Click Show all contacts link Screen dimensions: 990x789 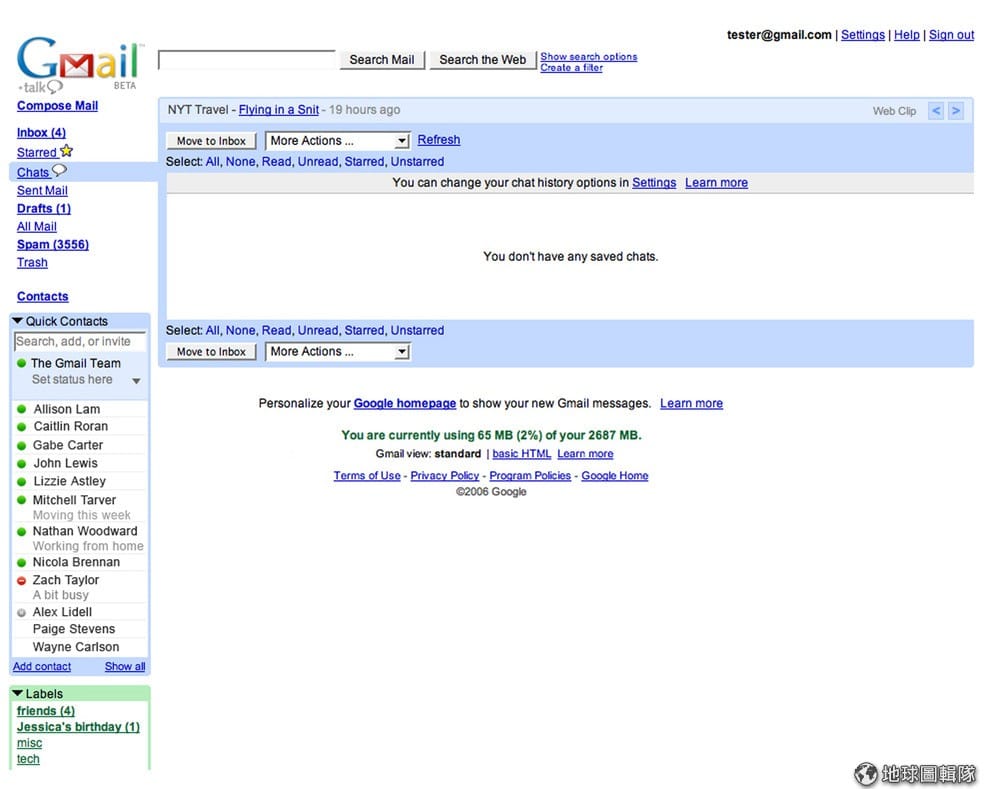pos(125,667)
